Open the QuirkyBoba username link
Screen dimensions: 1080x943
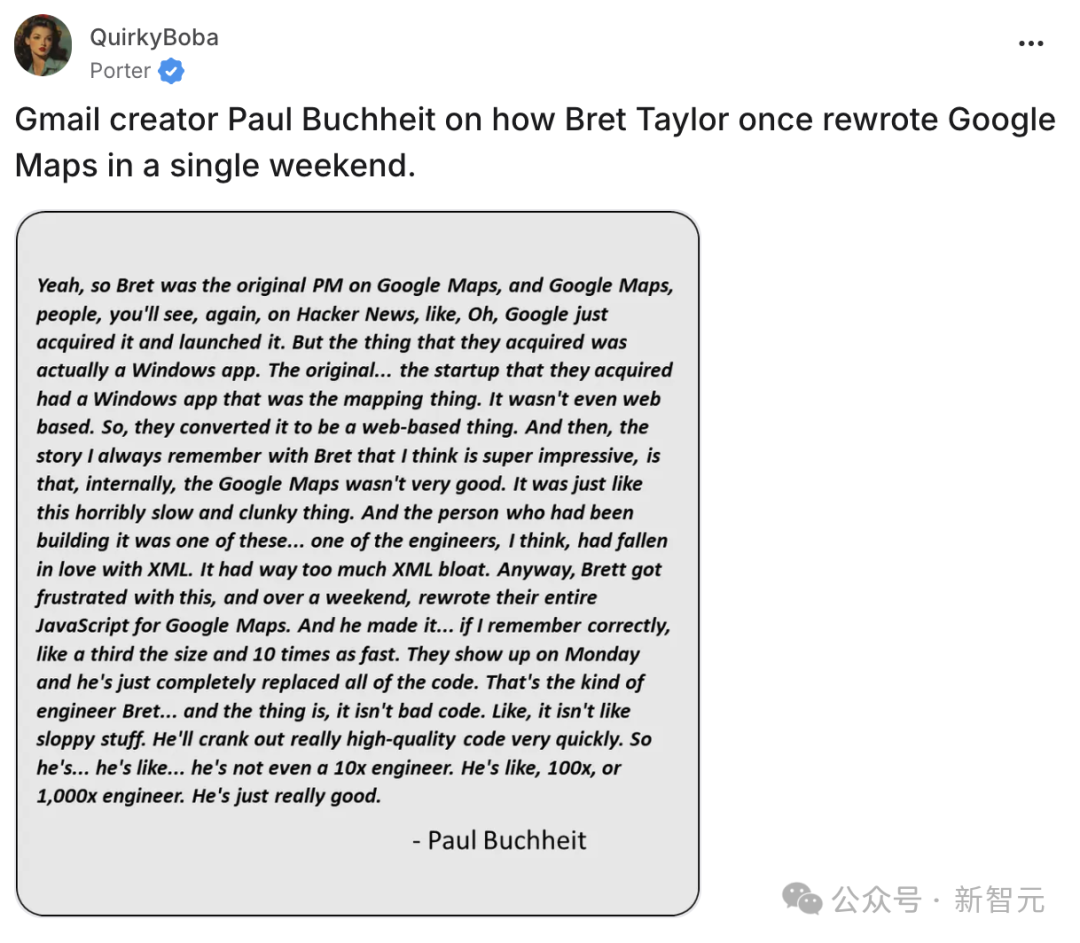point(154,37)
